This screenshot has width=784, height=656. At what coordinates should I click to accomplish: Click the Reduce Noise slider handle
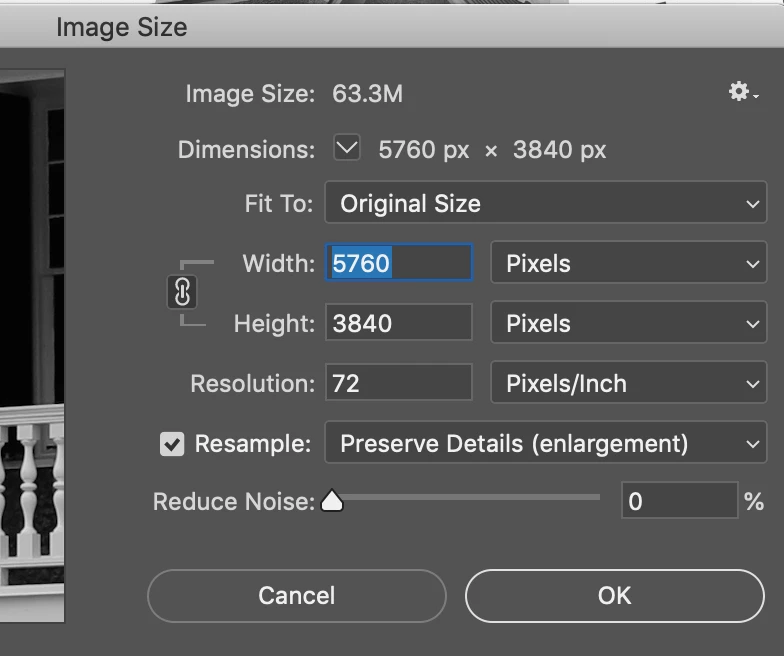pos(332,501)
